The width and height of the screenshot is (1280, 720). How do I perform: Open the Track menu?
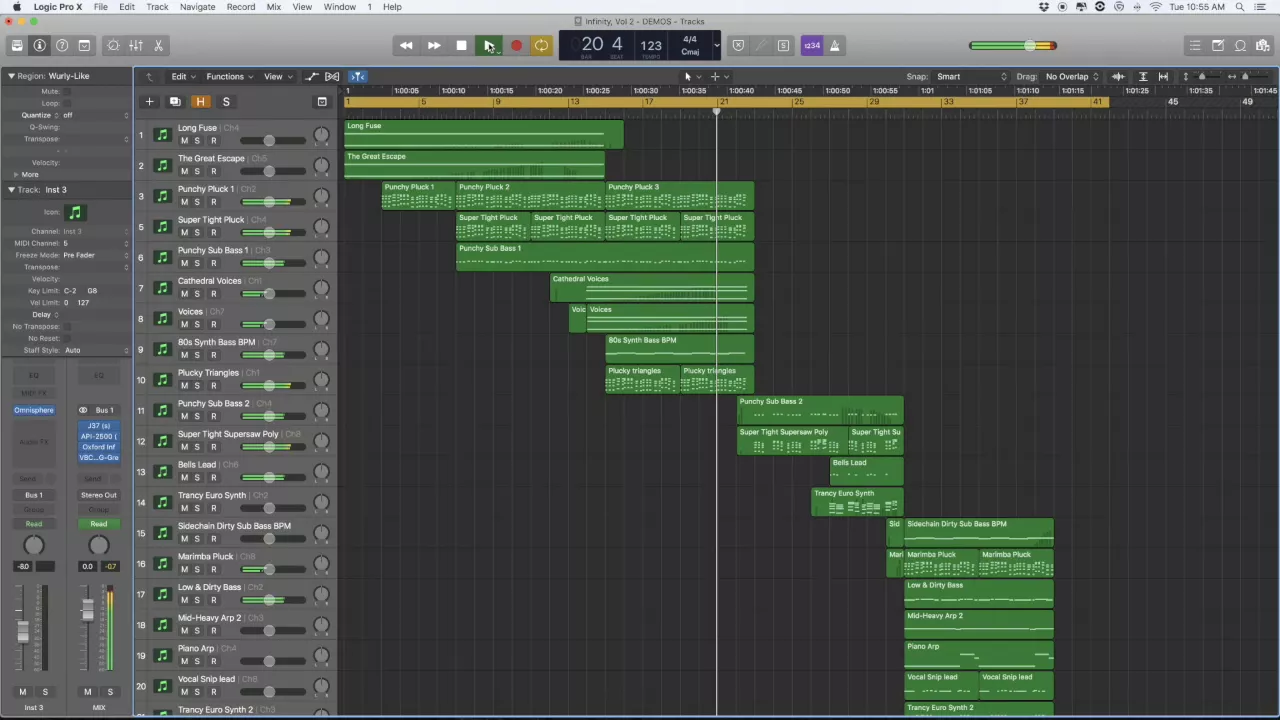click(157, 7)
